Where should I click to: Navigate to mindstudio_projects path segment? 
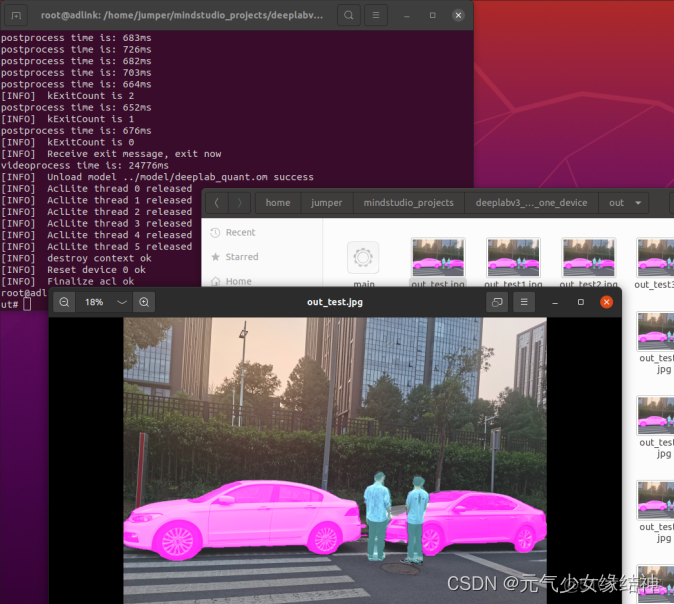tap(408, 203)
